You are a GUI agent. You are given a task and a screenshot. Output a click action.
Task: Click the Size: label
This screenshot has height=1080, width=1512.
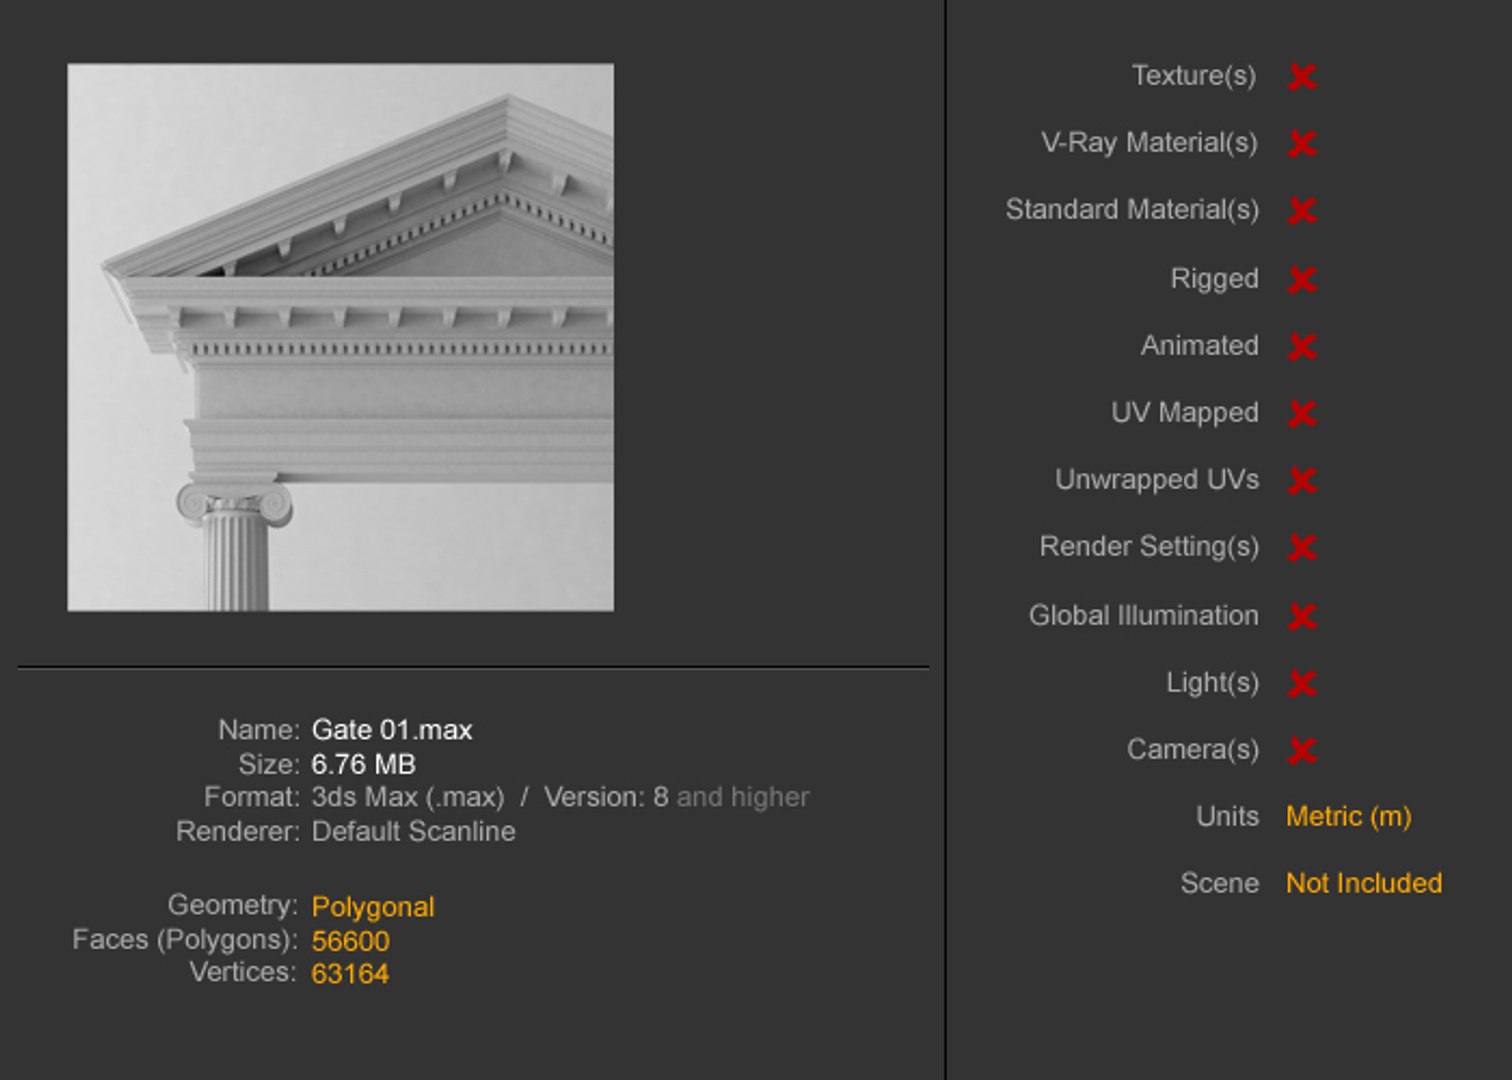[x=268, y=764]
